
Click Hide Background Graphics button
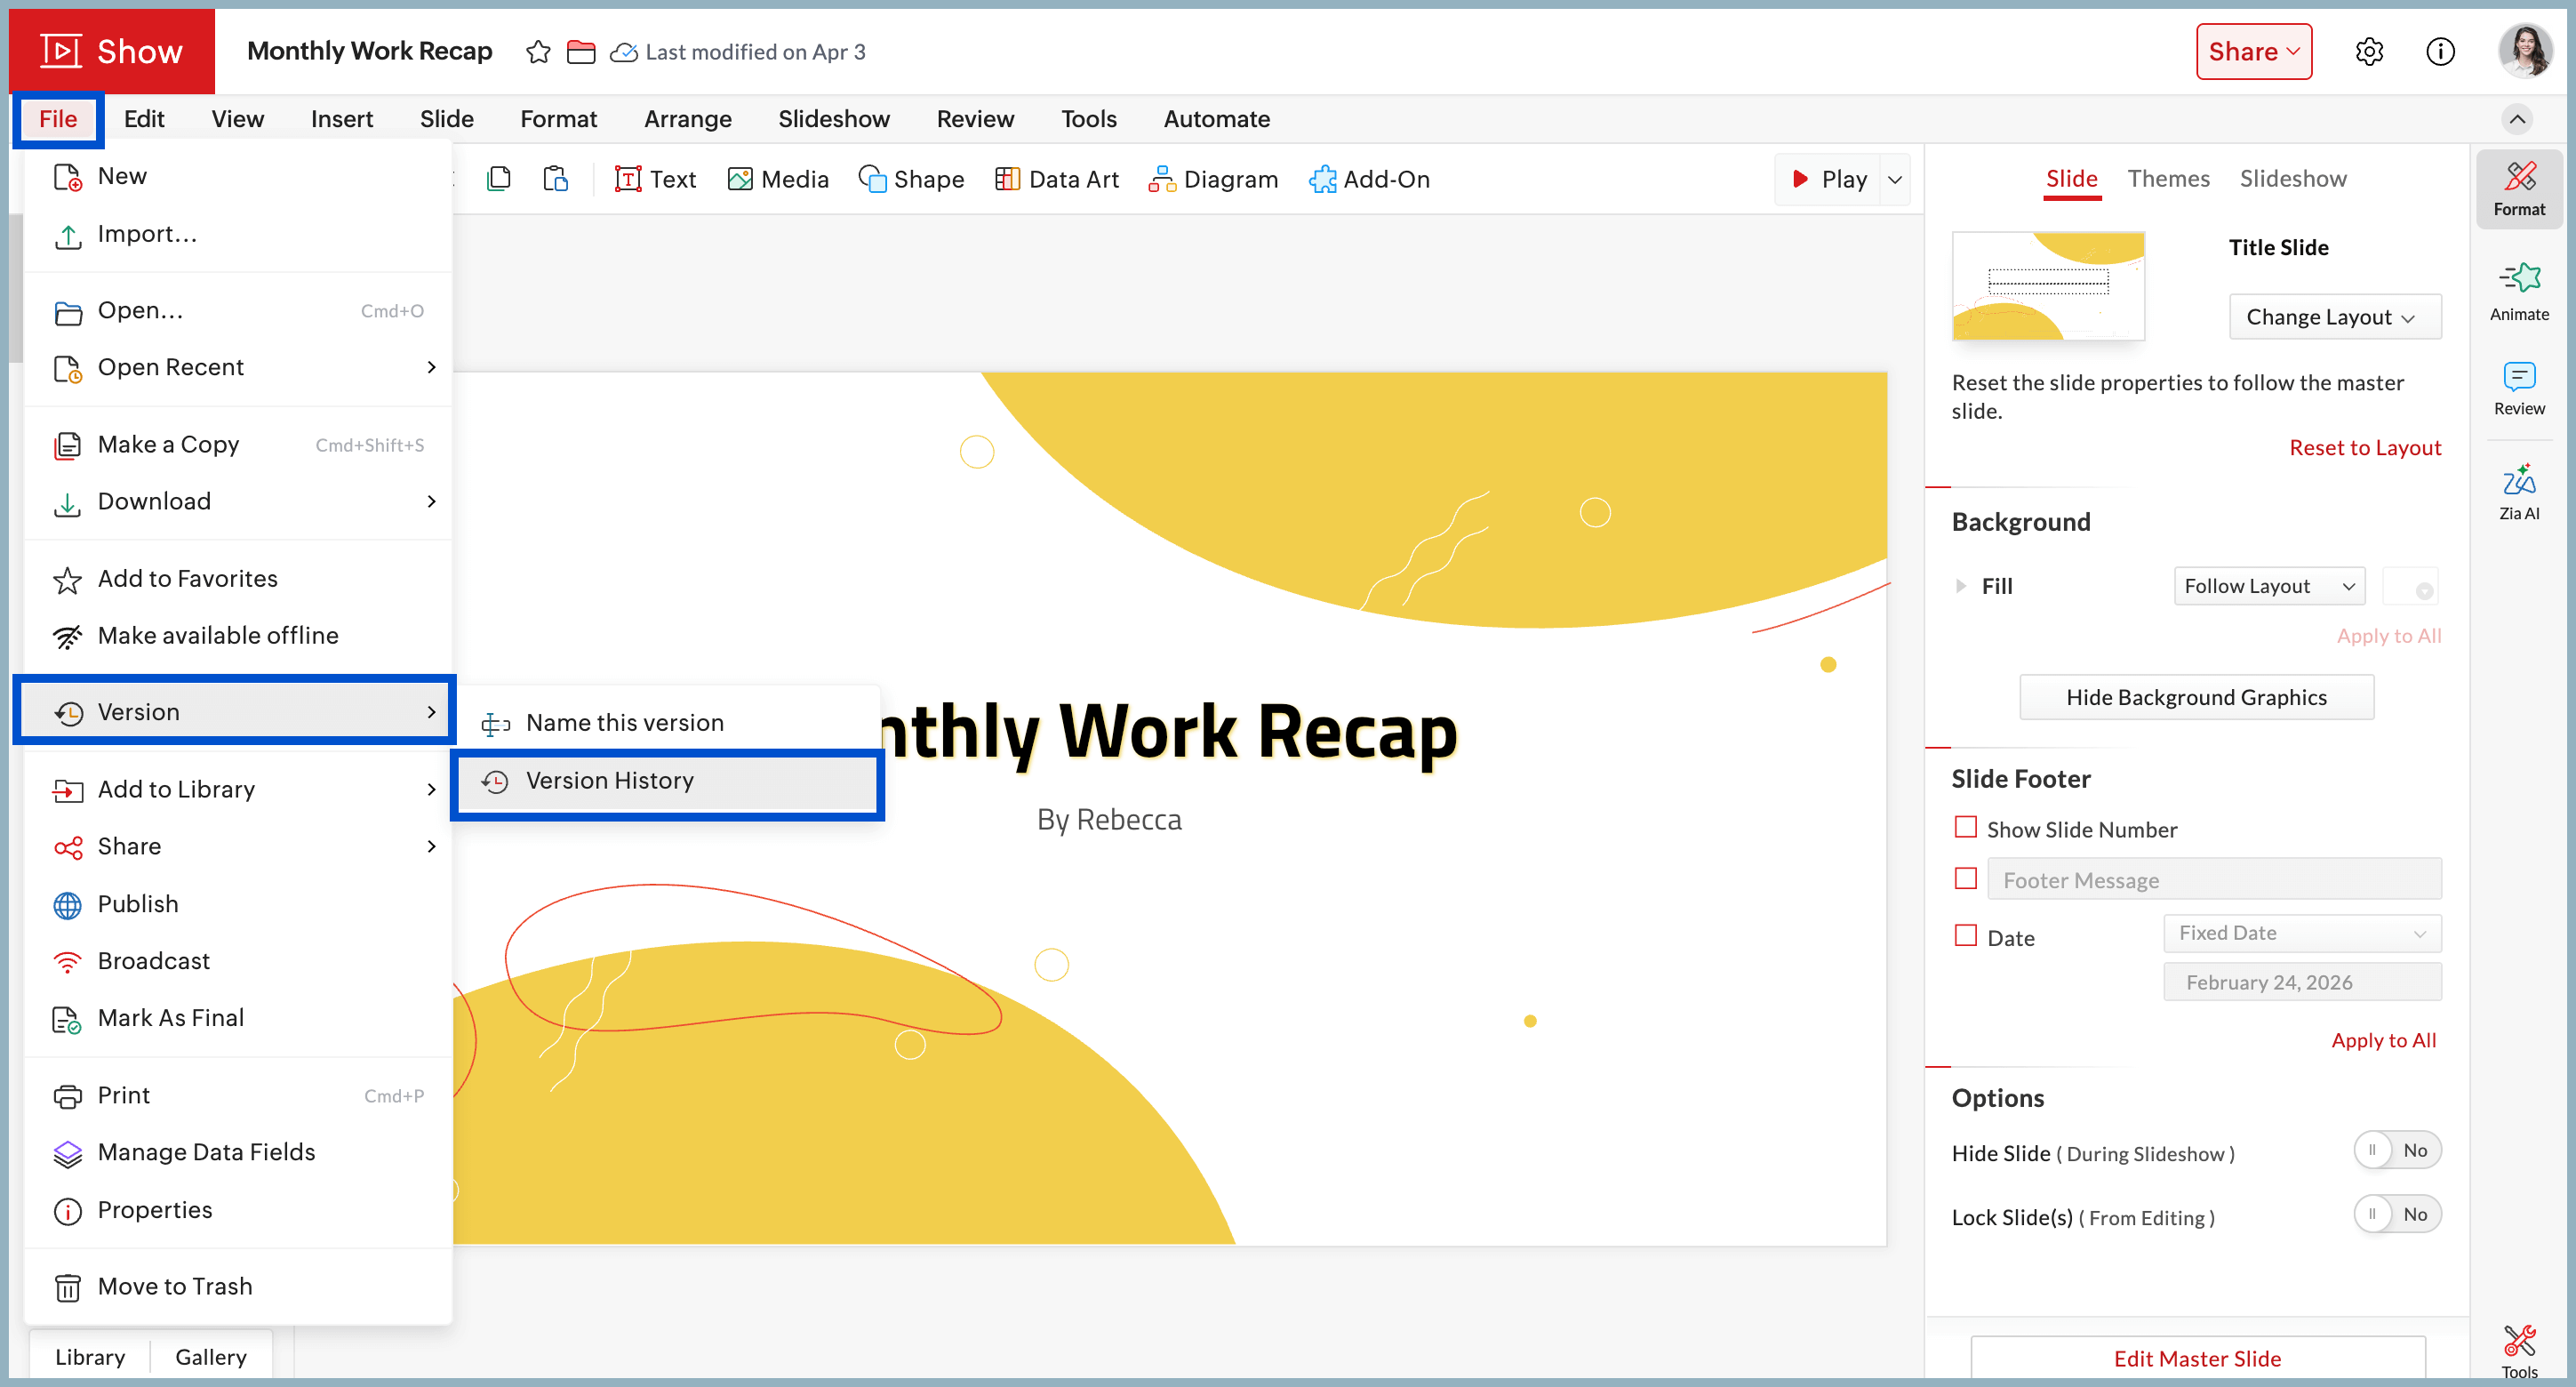point(2195,698)
